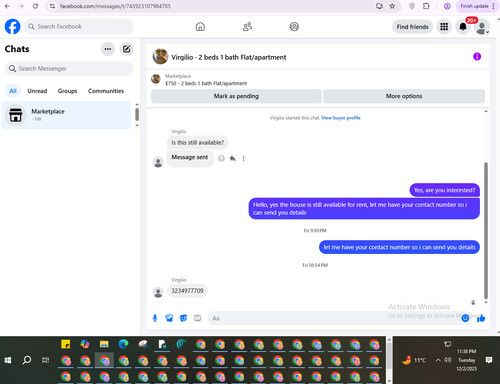Click the Search Facebook field
500x384 pixels.
(79, 26)
